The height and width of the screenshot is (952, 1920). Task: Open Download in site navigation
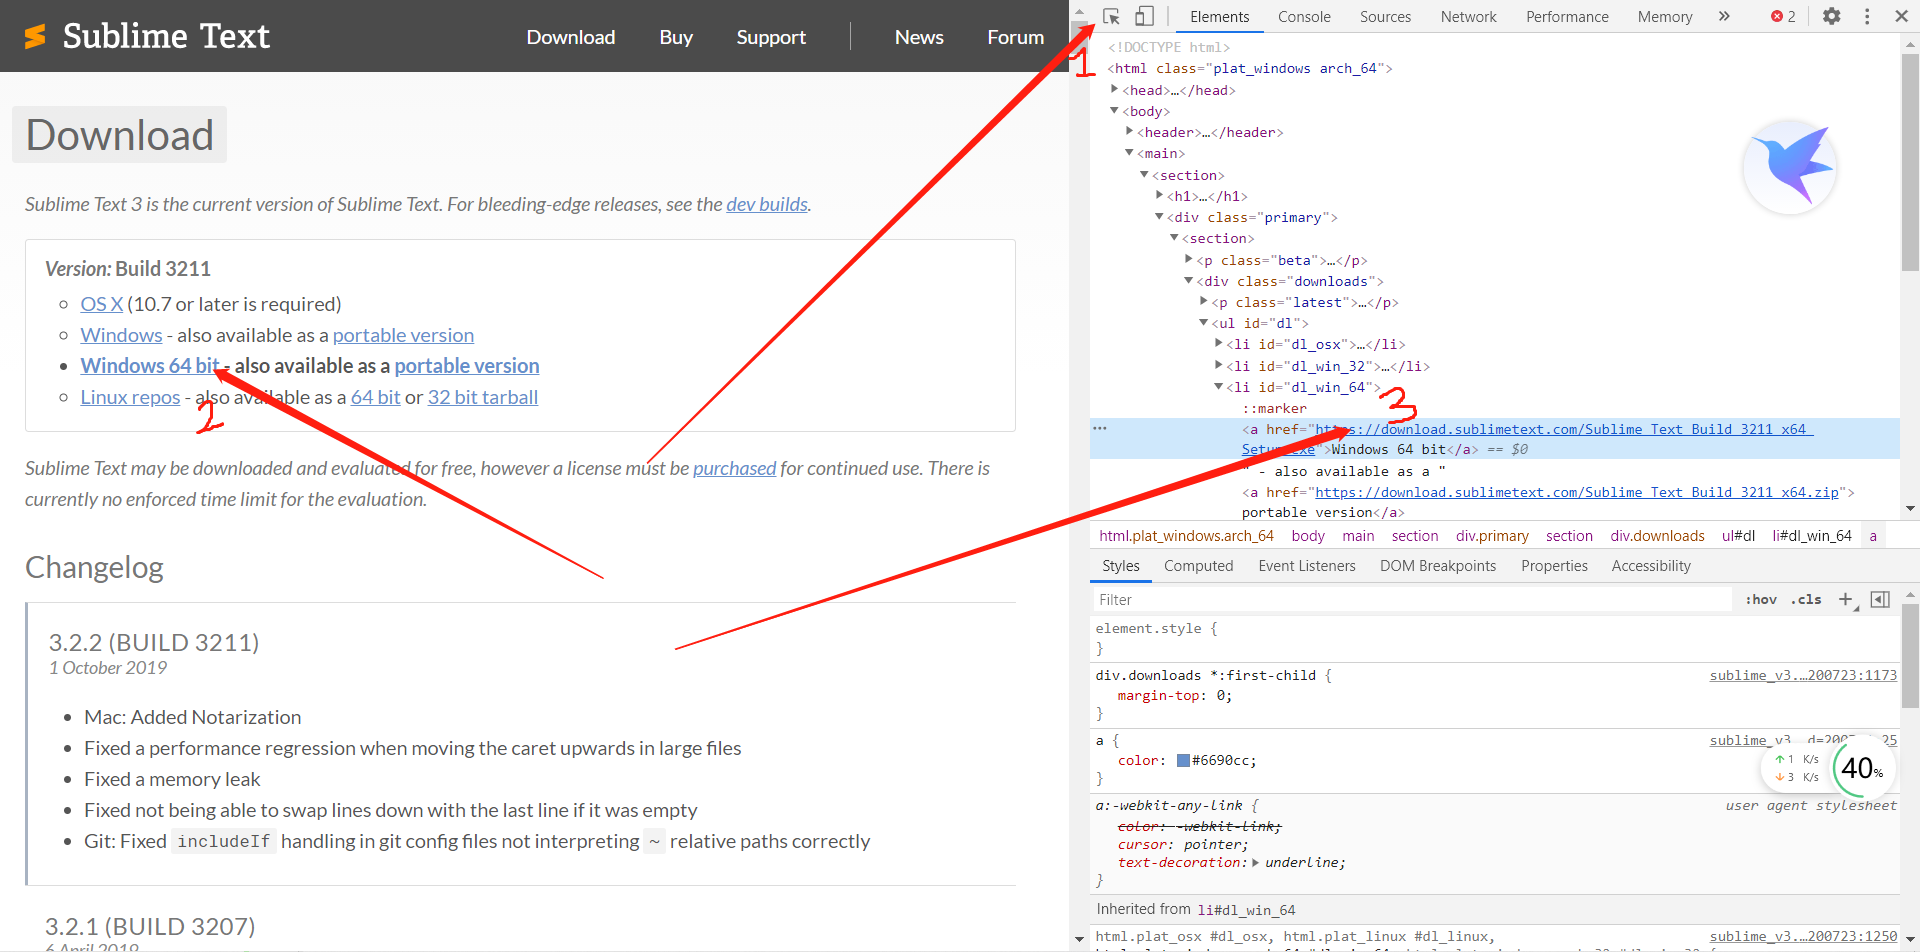[x=571, y=37]
